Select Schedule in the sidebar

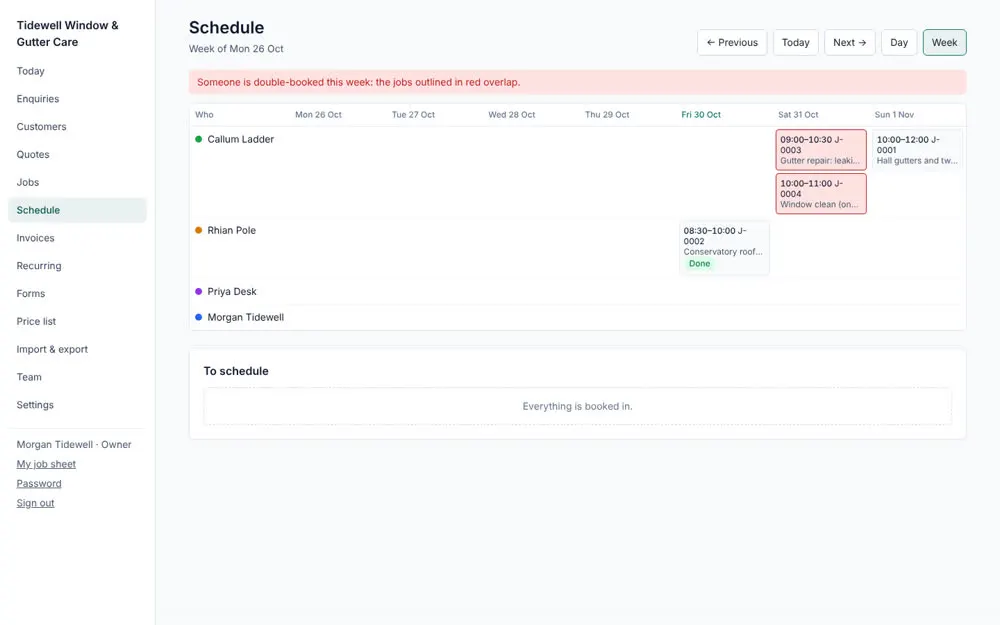[x=77, y=210]
